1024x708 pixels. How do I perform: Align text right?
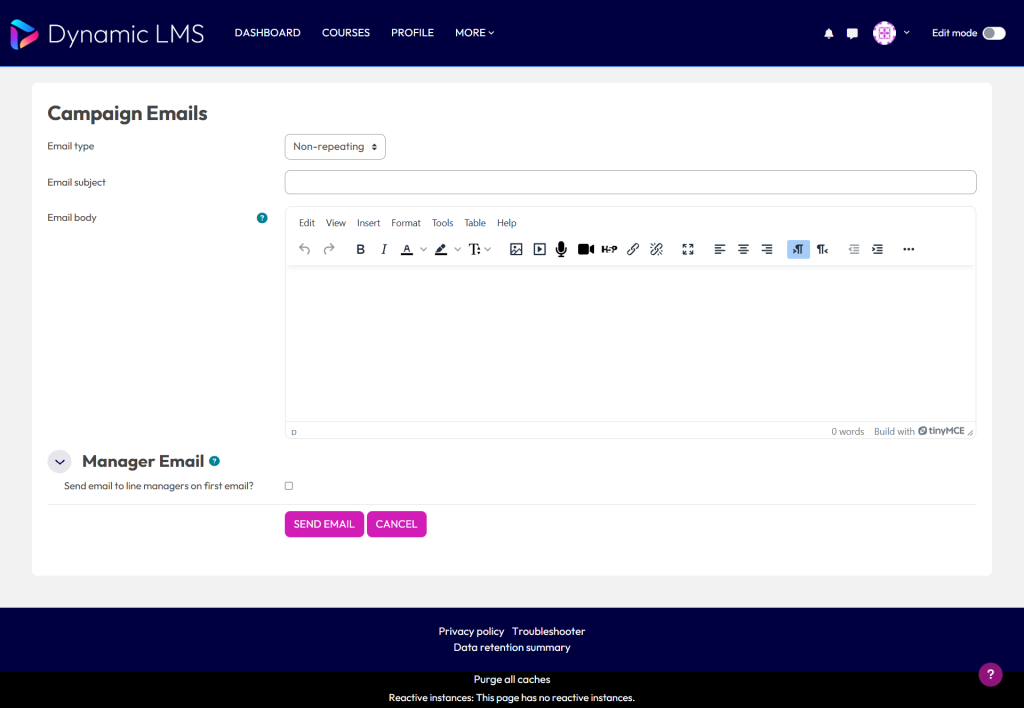coord(767,249)
